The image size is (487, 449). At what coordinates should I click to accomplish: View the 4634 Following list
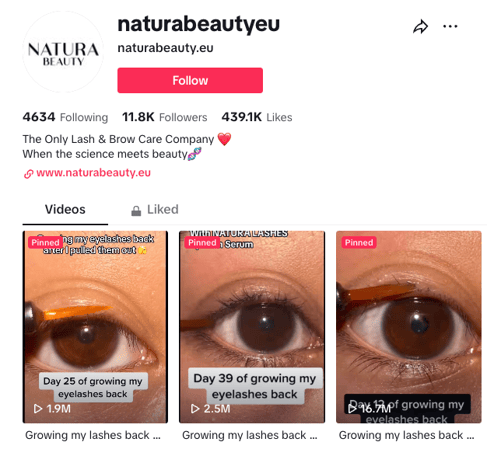coord(65,117)
